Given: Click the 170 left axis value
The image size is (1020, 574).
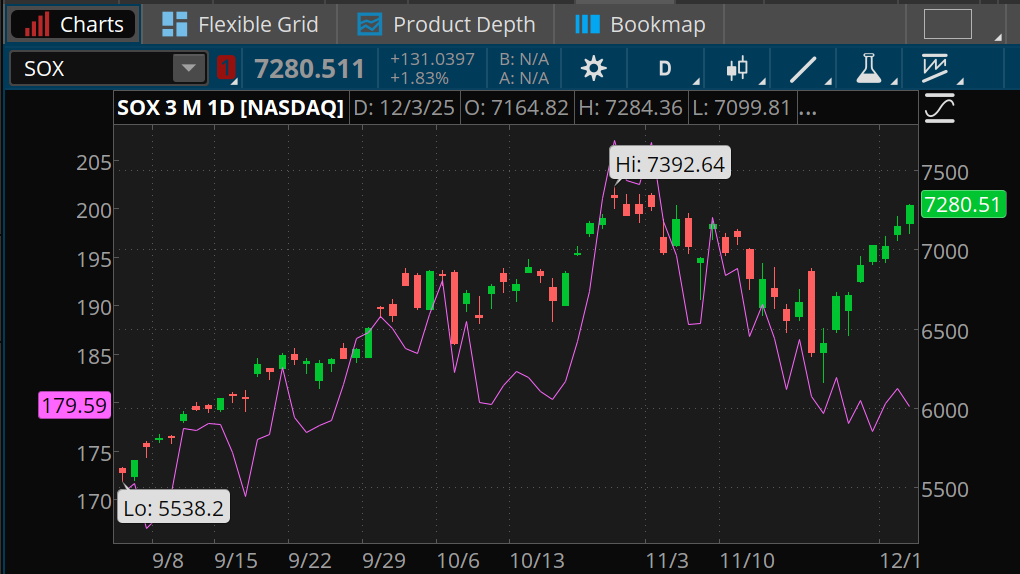Looking at the screenshot, I should pos(94,501).
